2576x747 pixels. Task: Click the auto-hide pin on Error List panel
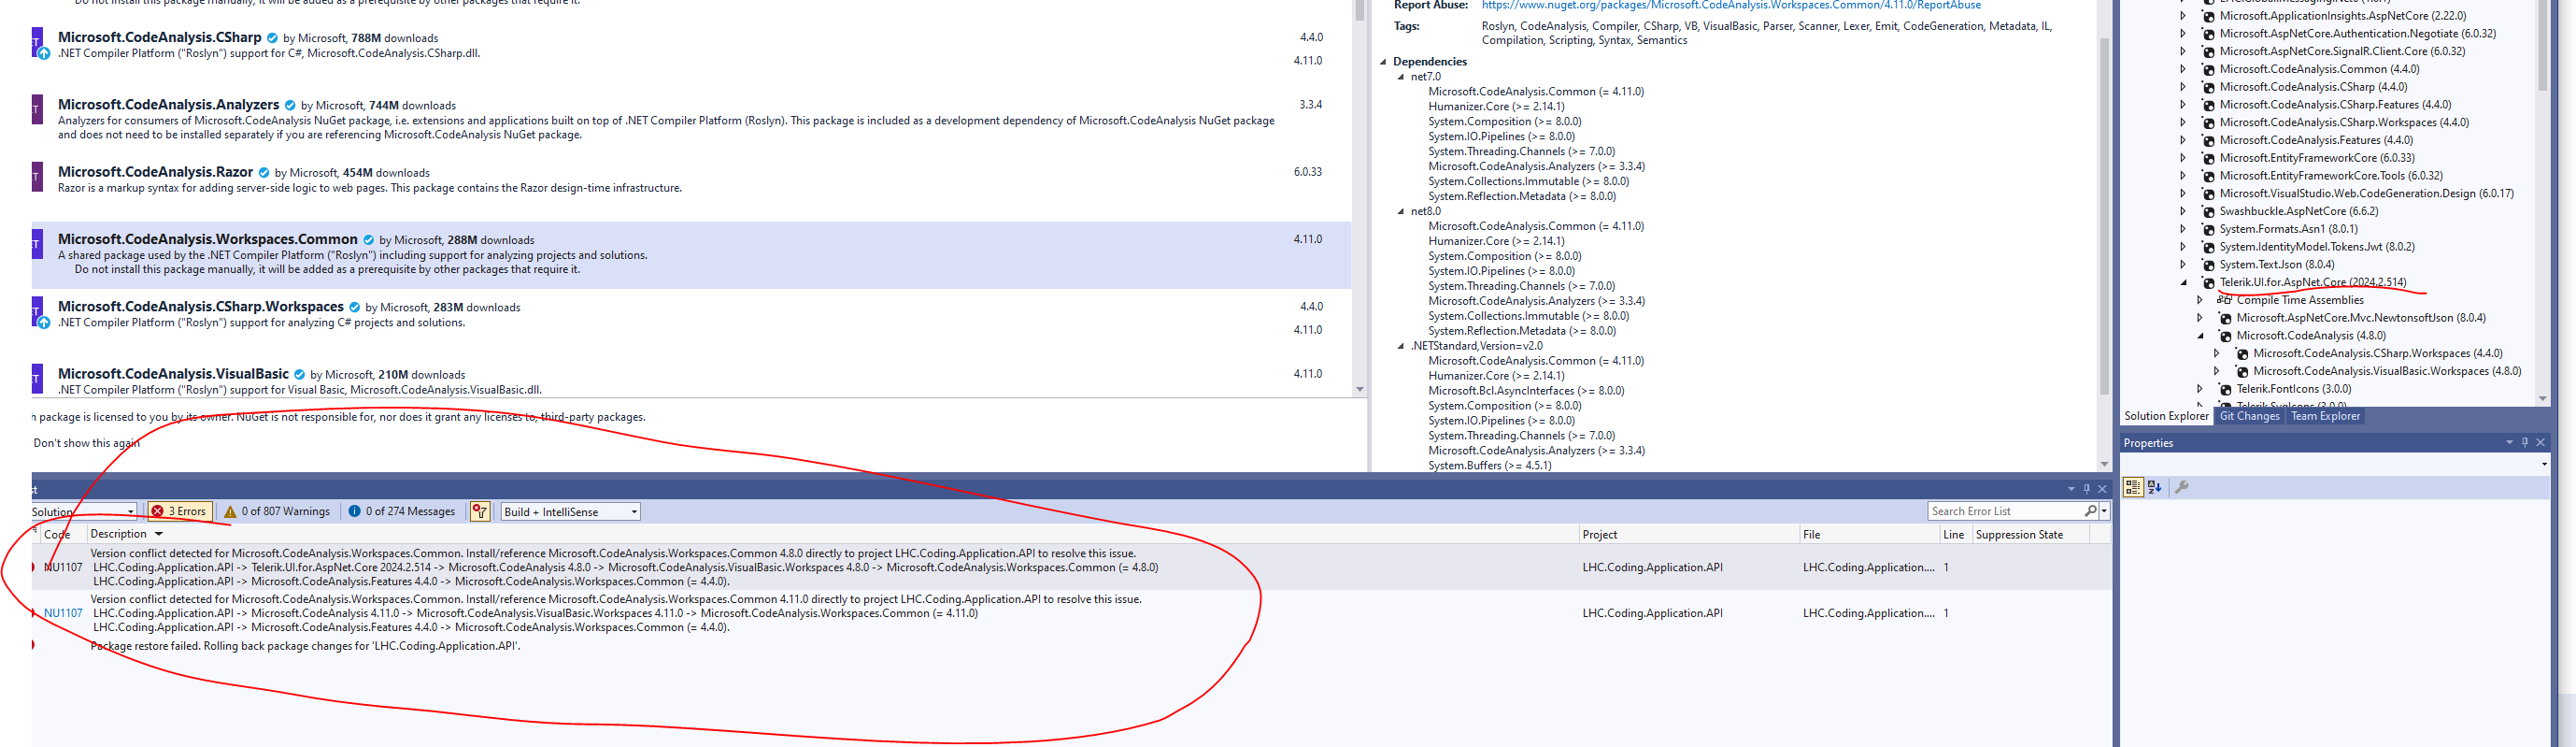pyautogui.click(x=2086, y=489)
